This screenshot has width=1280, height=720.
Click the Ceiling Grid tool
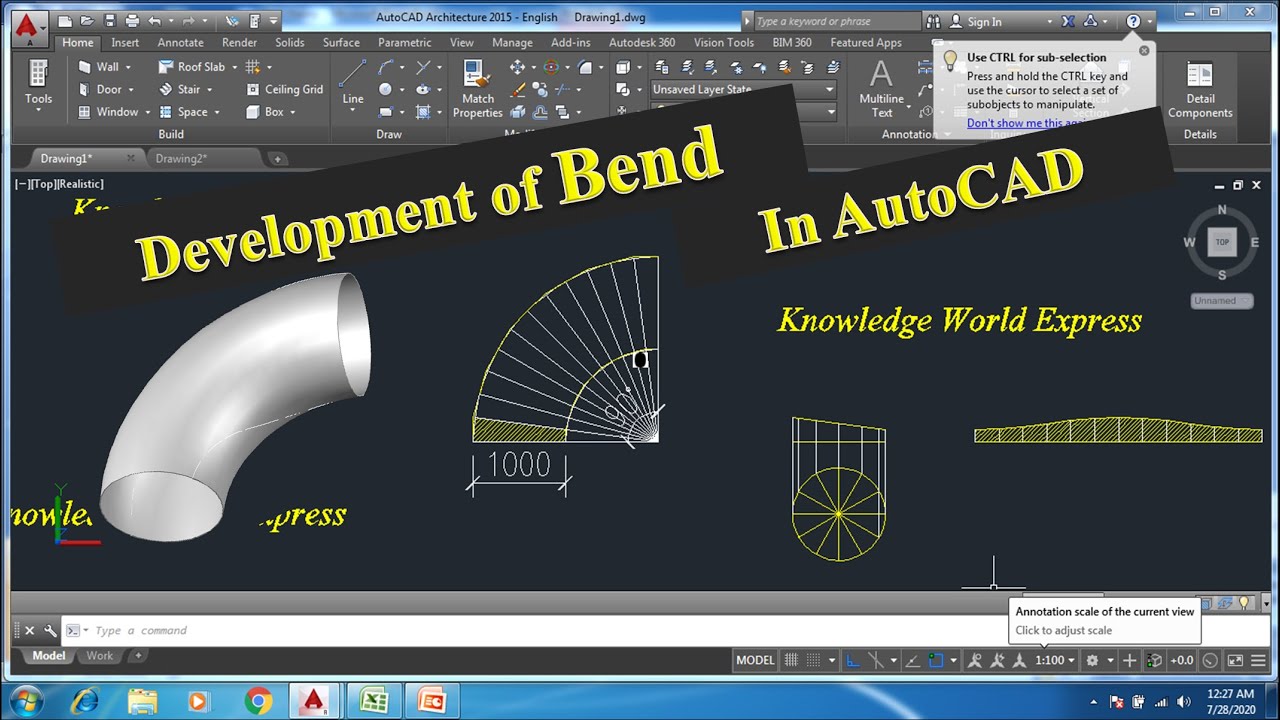tap(285, 89)
